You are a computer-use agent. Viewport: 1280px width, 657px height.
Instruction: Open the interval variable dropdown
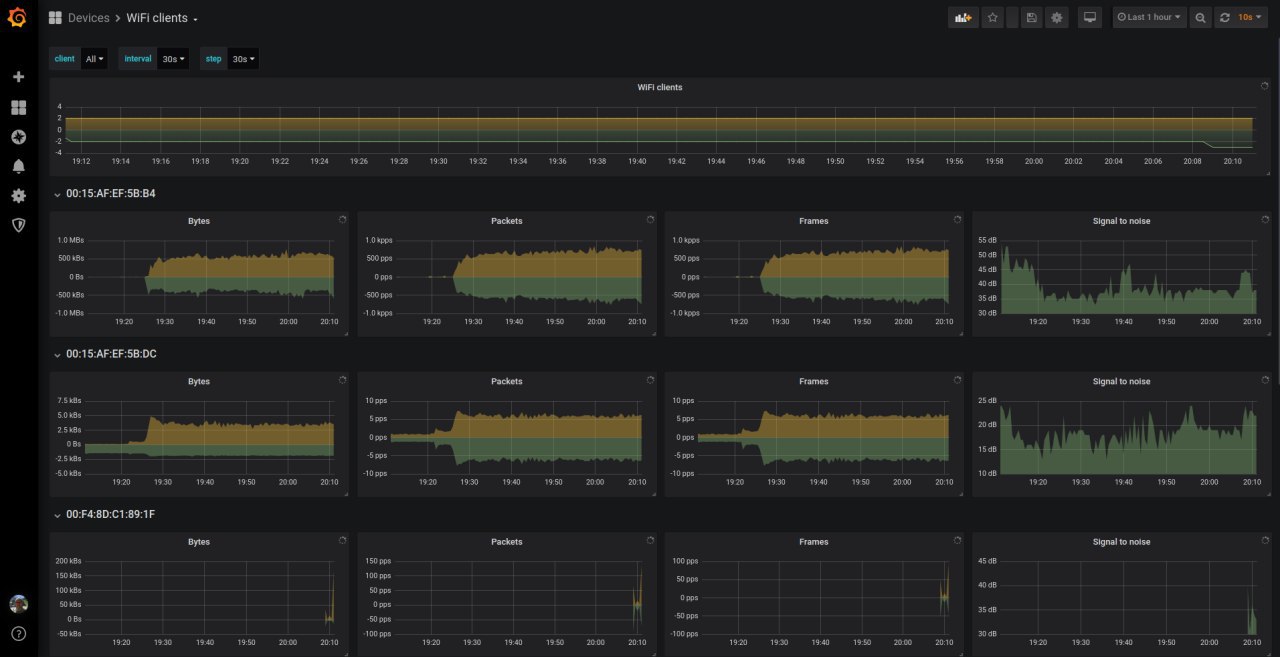coord(174,59)
